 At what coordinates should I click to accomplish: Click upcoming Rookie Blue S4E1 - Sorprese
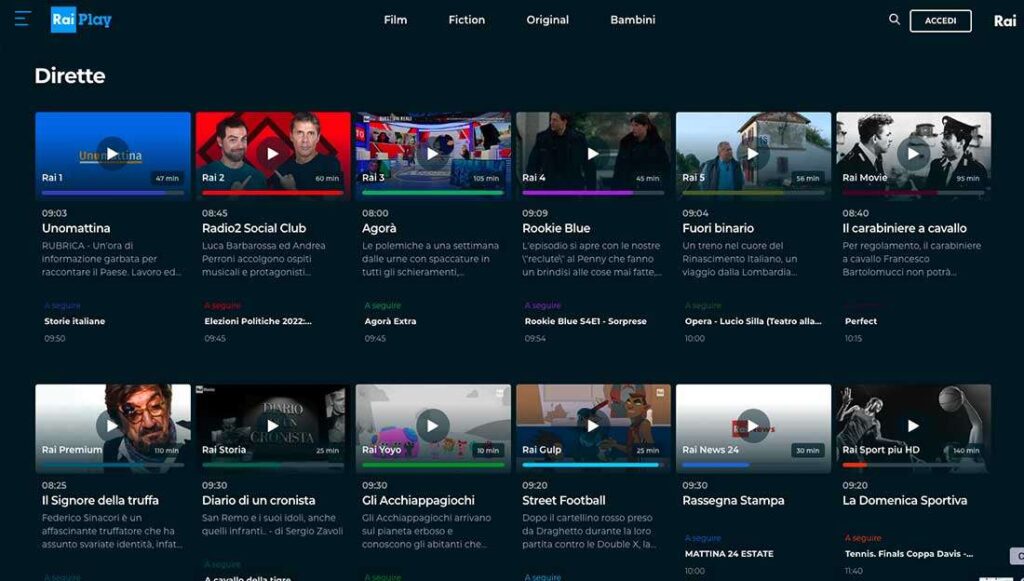[585, 321]
